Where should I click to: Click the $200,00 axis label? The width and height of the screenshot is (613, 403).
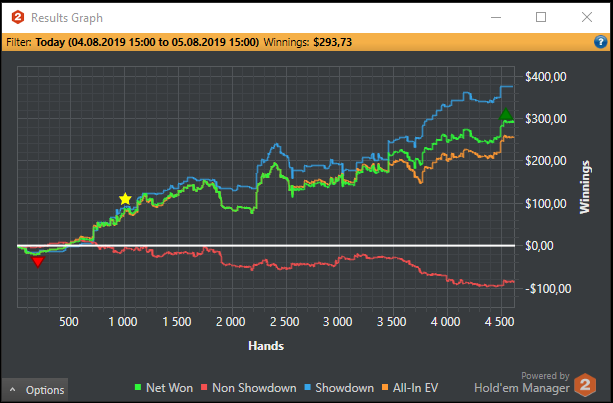pos(546,161)
